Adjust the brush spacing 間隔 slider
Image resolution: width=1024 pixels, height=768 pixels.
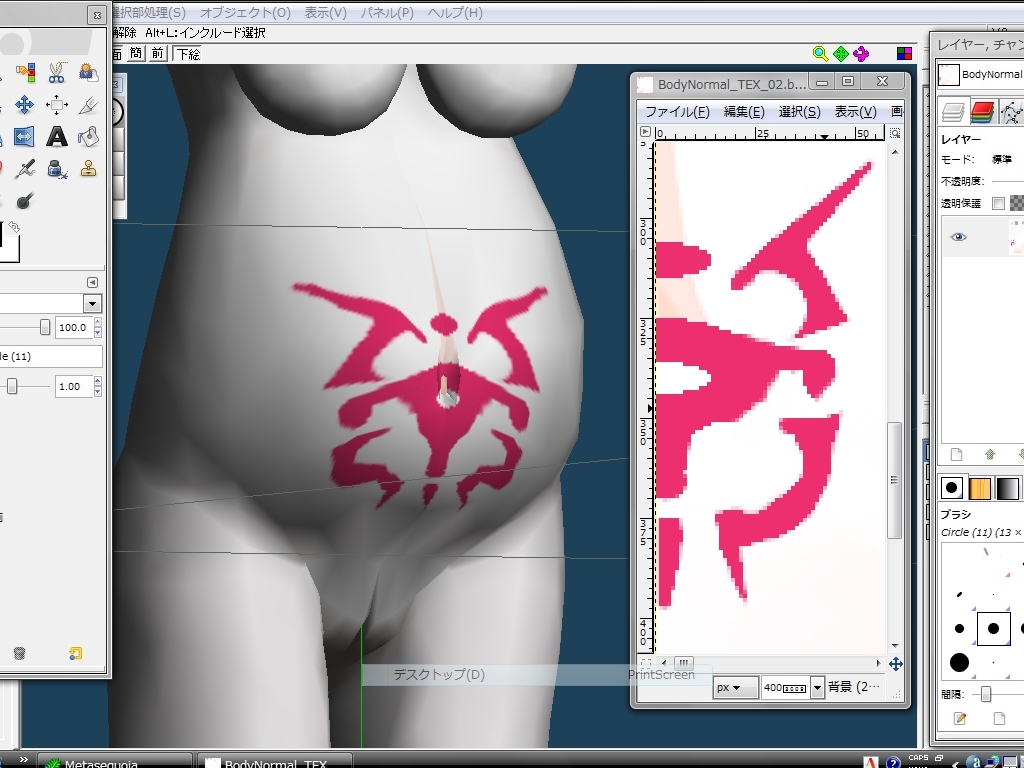tap(986, 694)
